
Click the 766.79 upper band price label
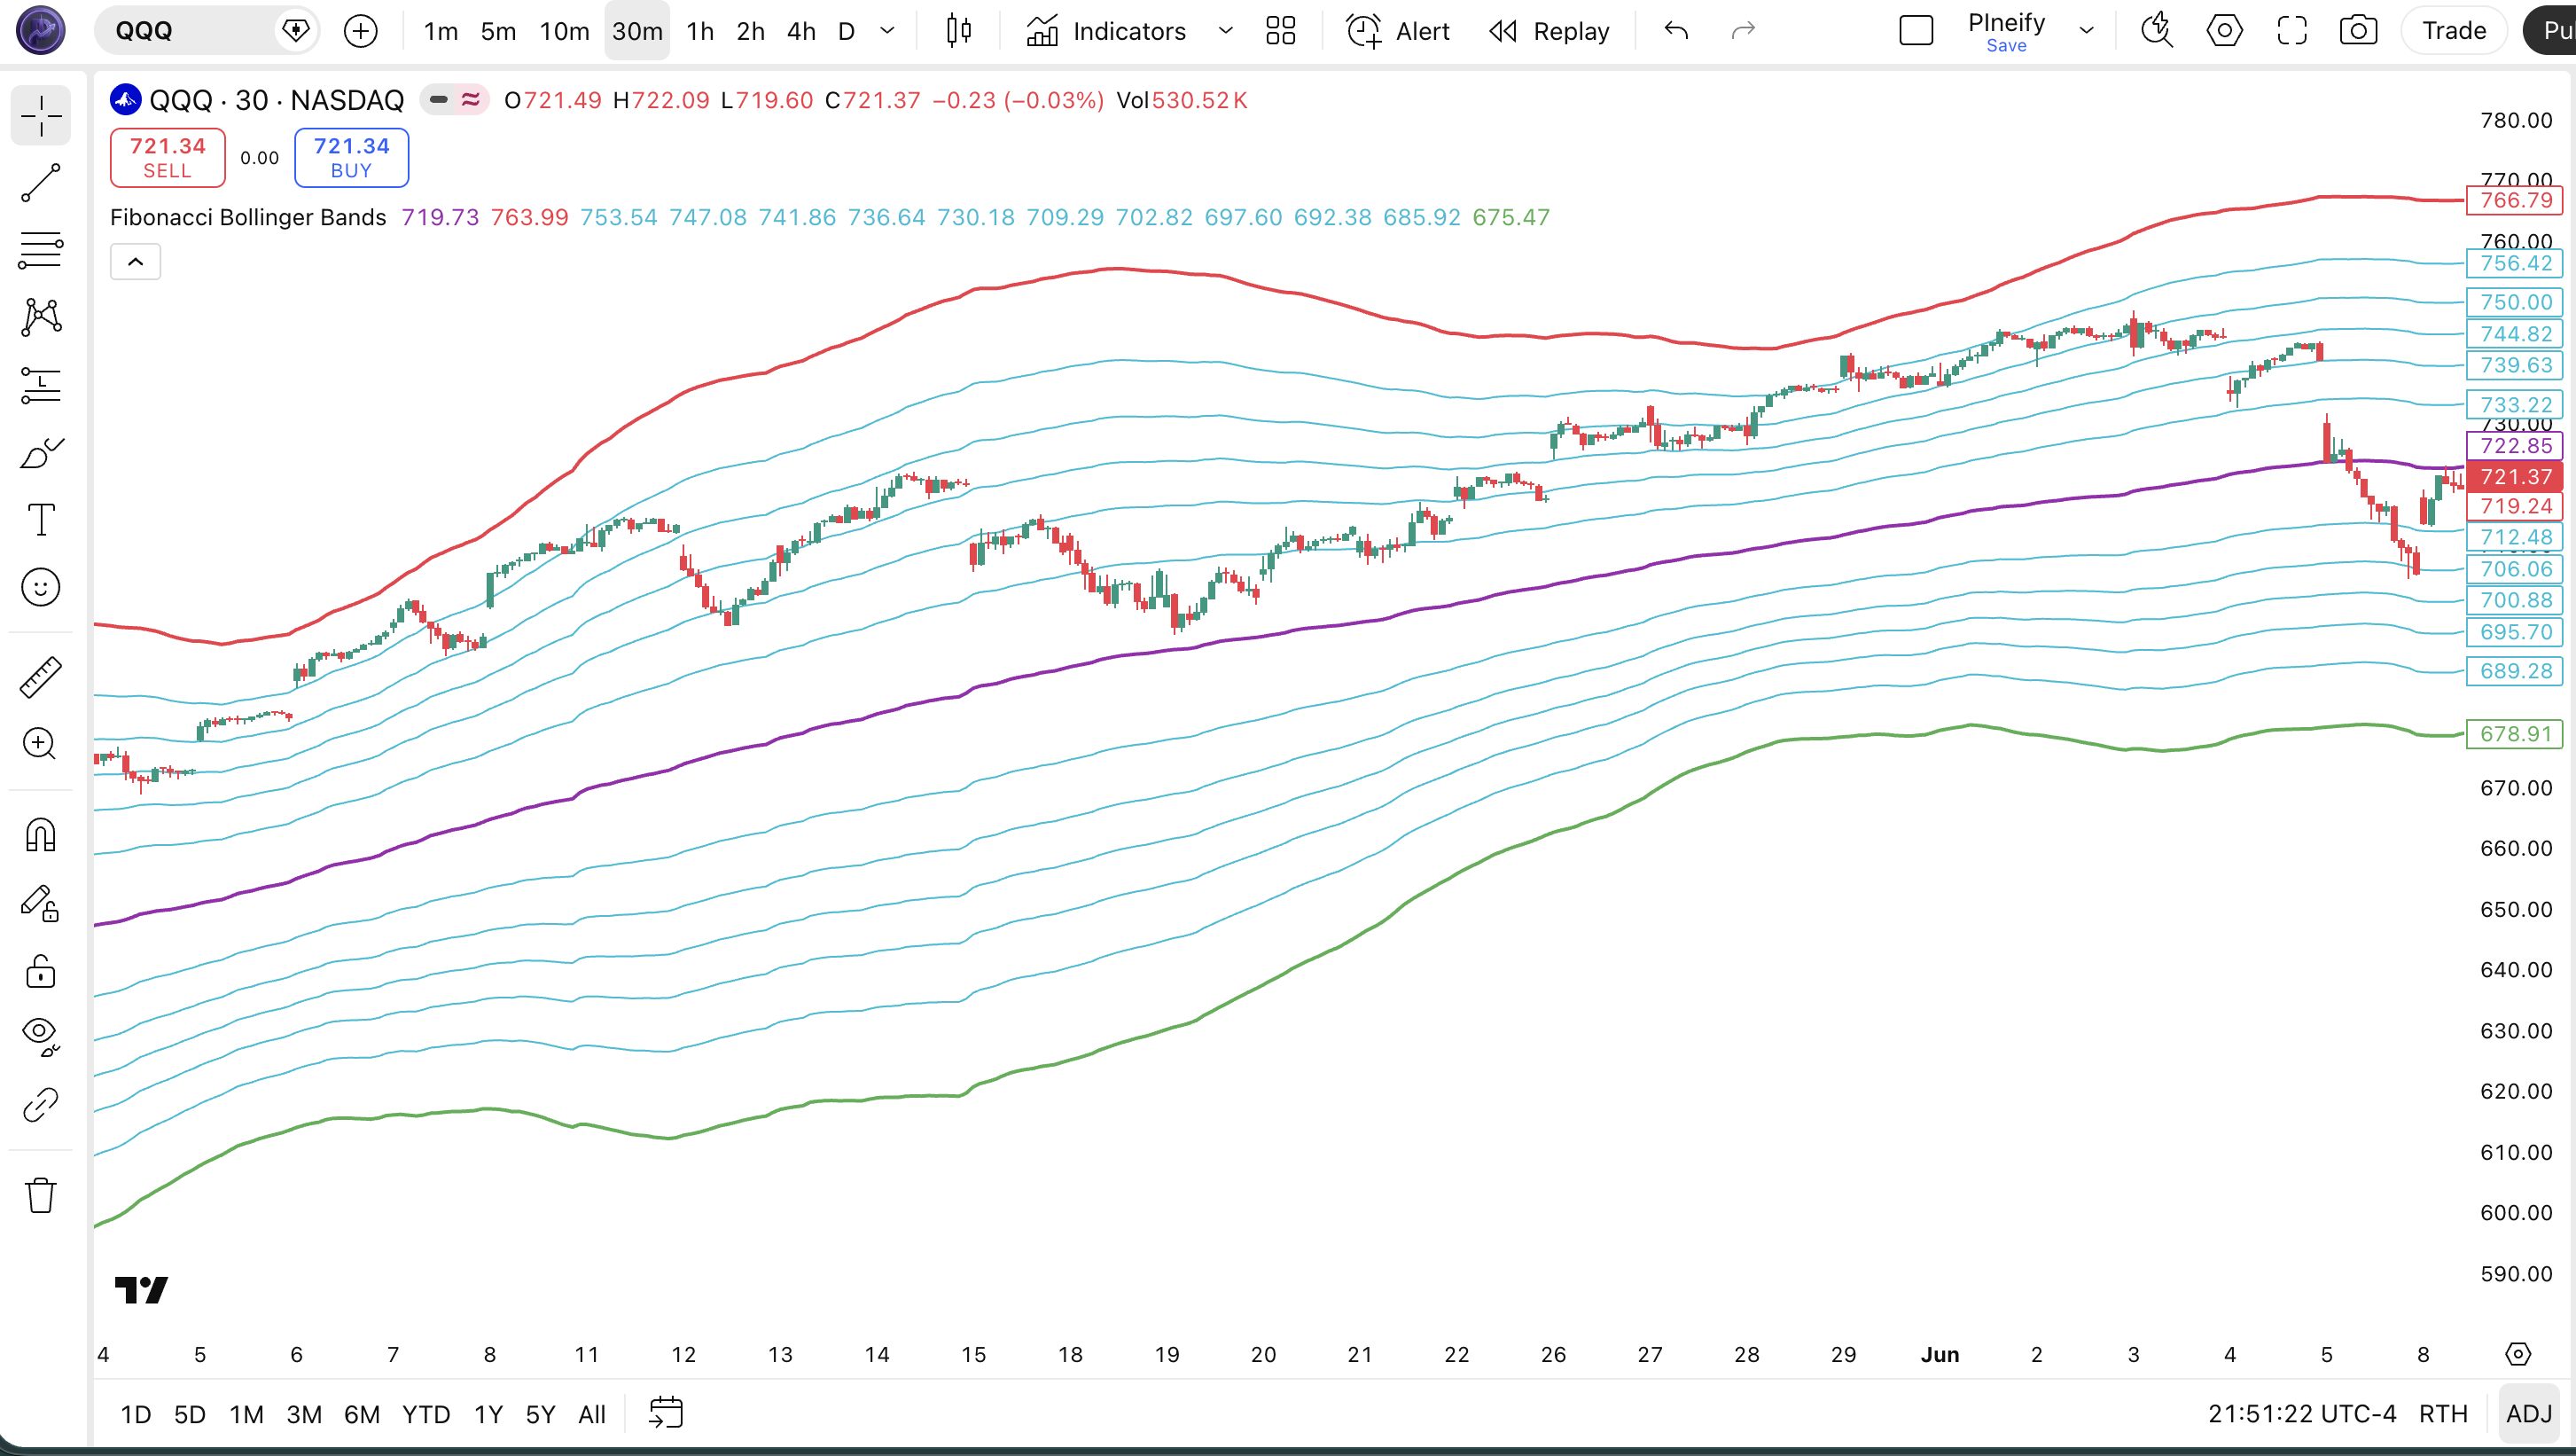2515,200
